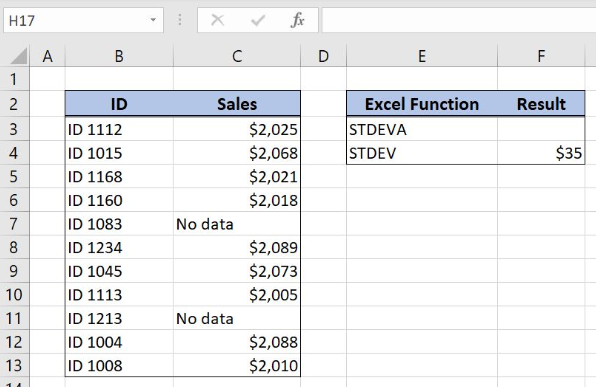
Task: Select row 7 header
Action: pyautogui.click(x=14, y=224)
